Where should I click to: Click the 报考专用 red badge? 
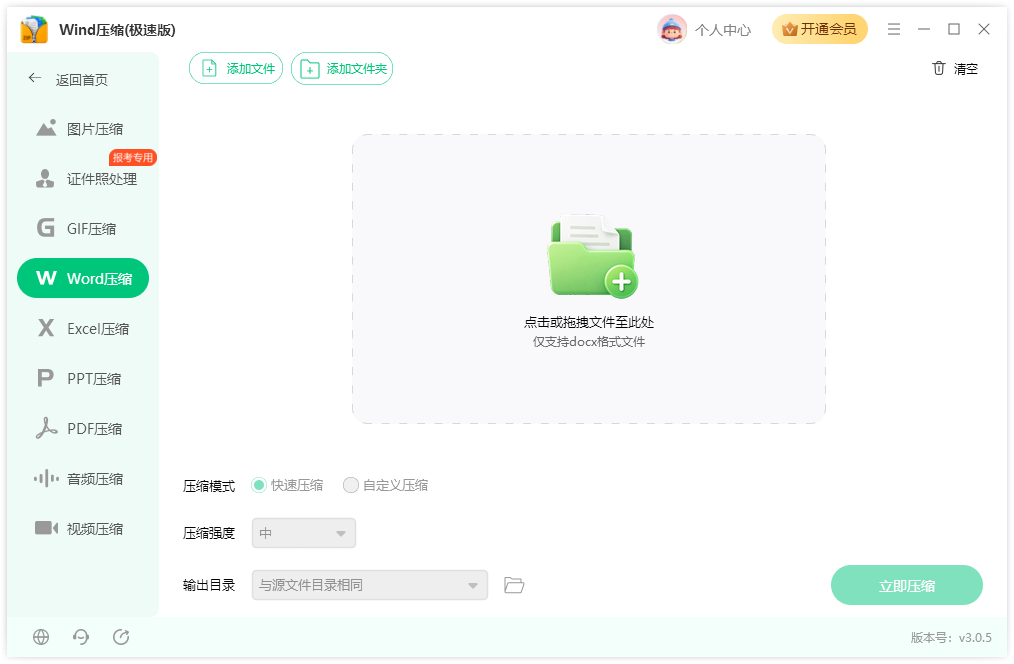click(x=133, y=157)
